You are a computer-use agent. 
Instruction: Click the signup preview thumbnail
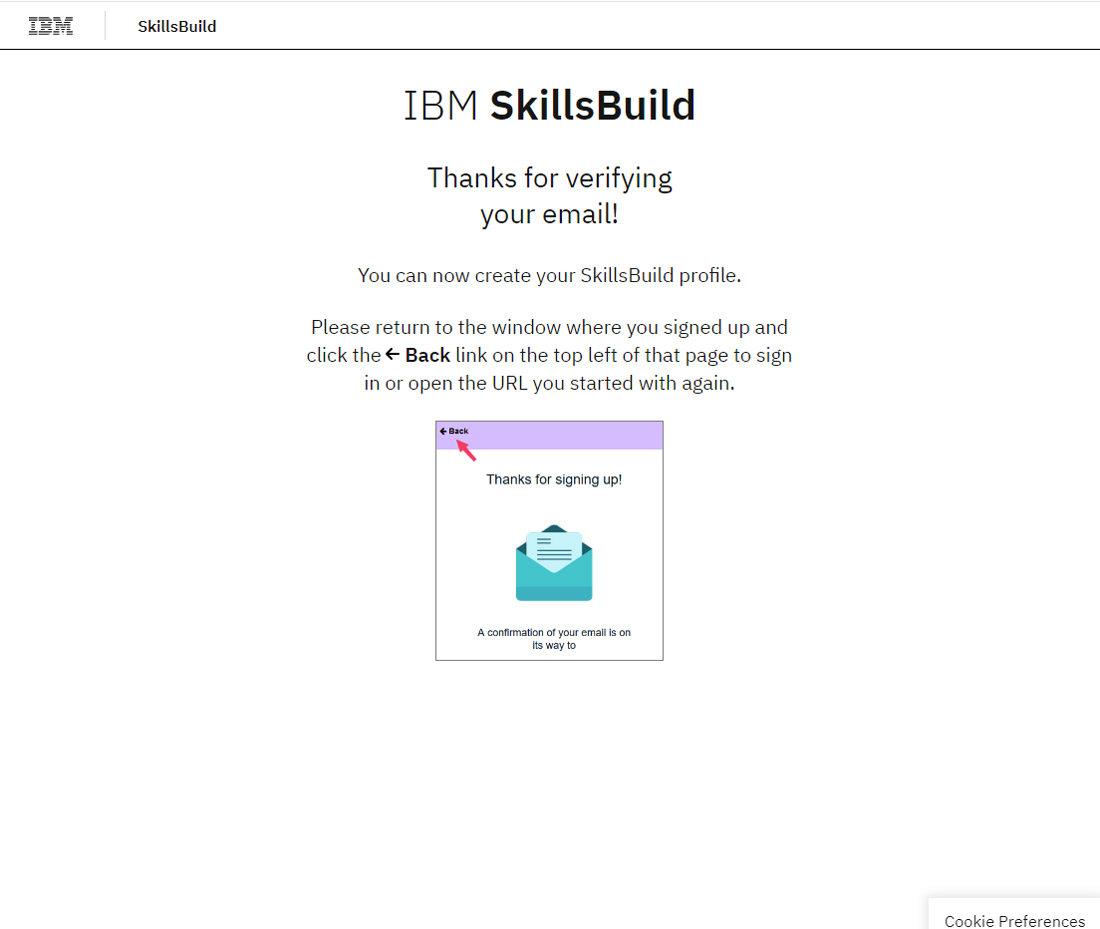pyautogui.click(x=549, y=540)
